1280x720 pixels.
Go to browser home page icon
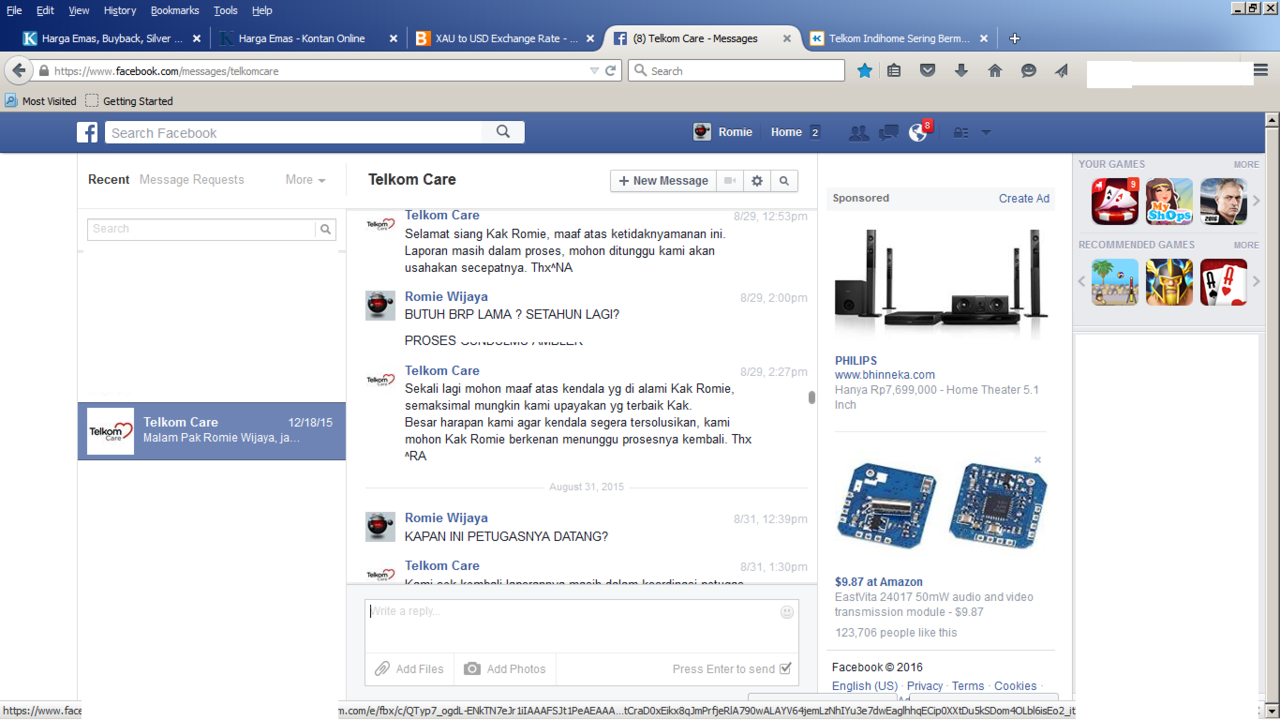tap(995, 71)
